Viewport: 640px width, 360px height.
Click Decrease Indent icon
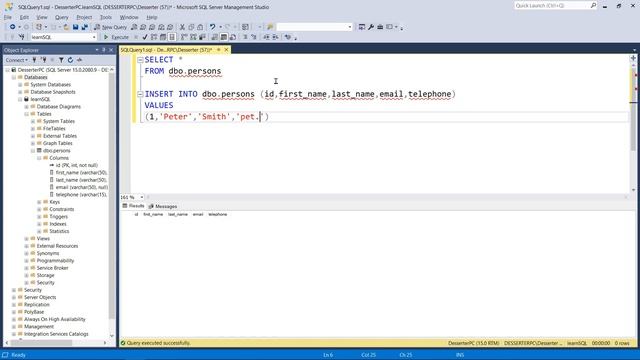(266, 37)
